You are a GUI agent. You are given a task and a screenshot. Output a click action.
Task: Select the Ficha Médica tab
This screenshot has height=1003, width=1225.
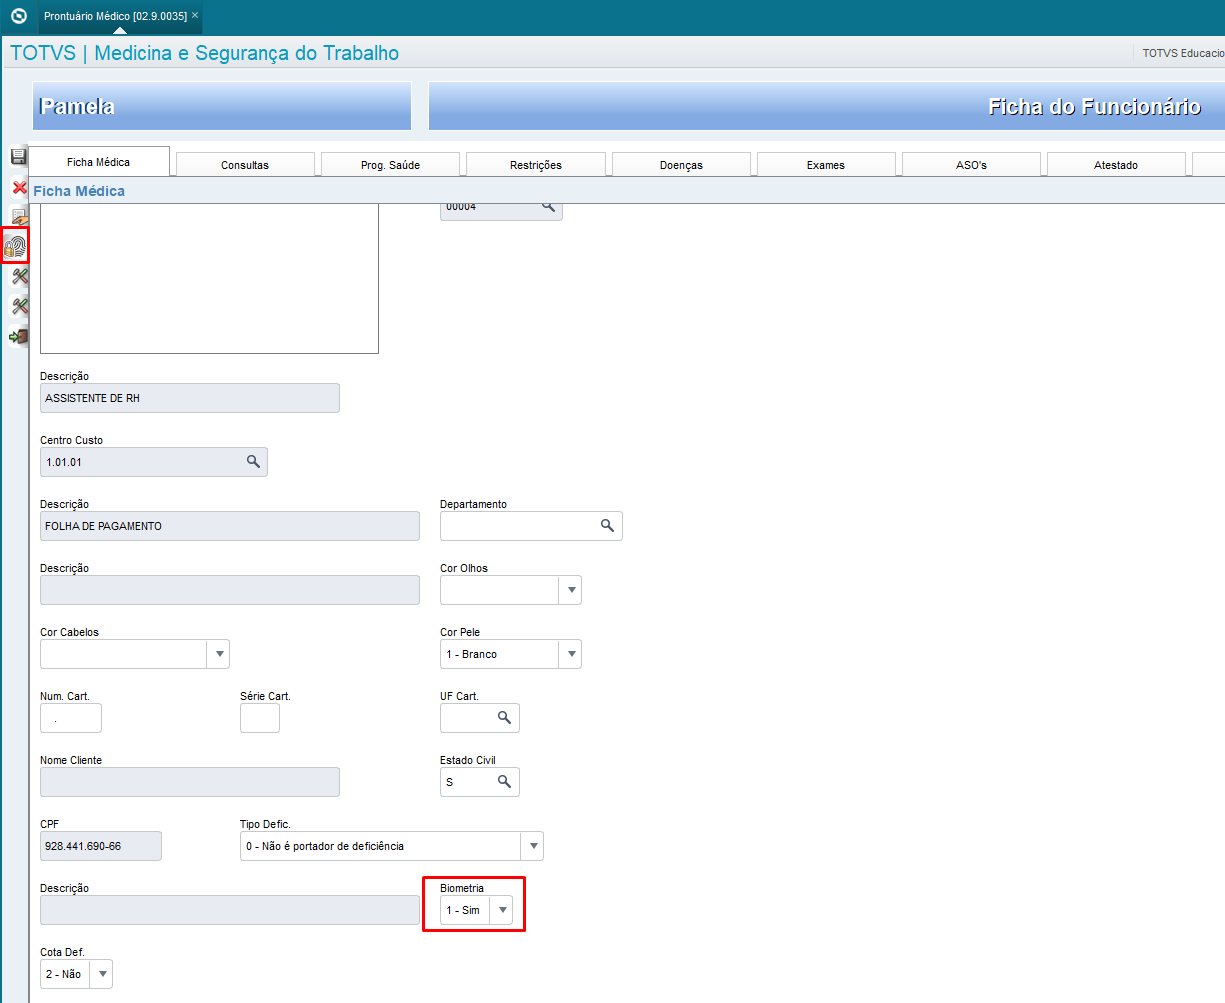98,163
